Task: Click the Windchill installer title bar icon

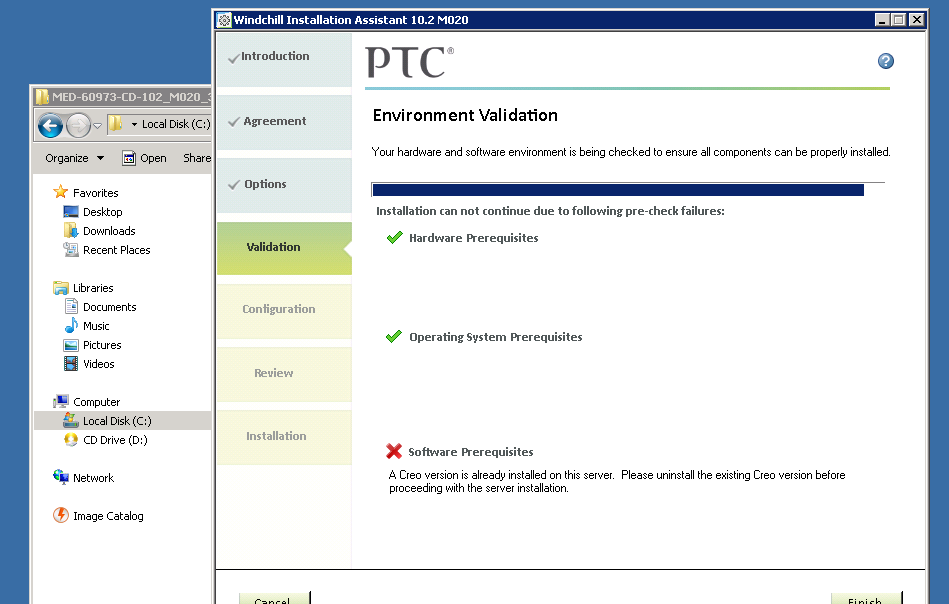Action: [x=225, y=20]
